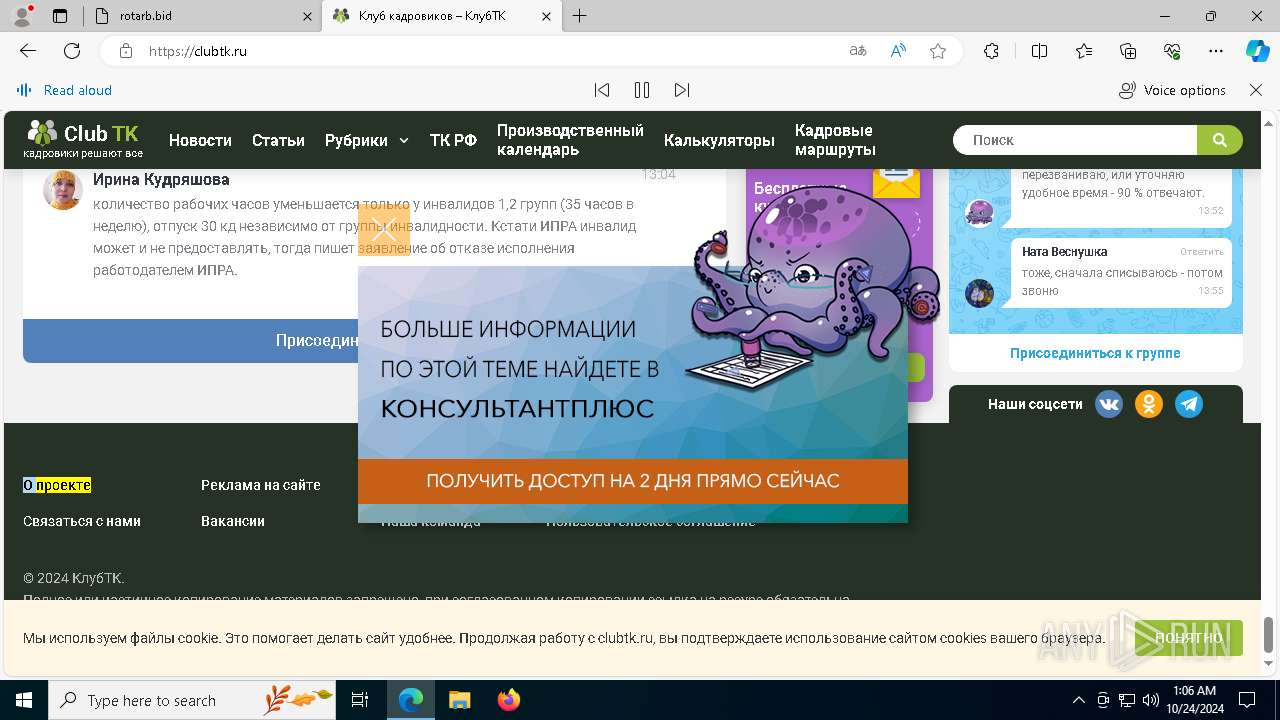Open tab actions menu icon

[x=60, y=16]
